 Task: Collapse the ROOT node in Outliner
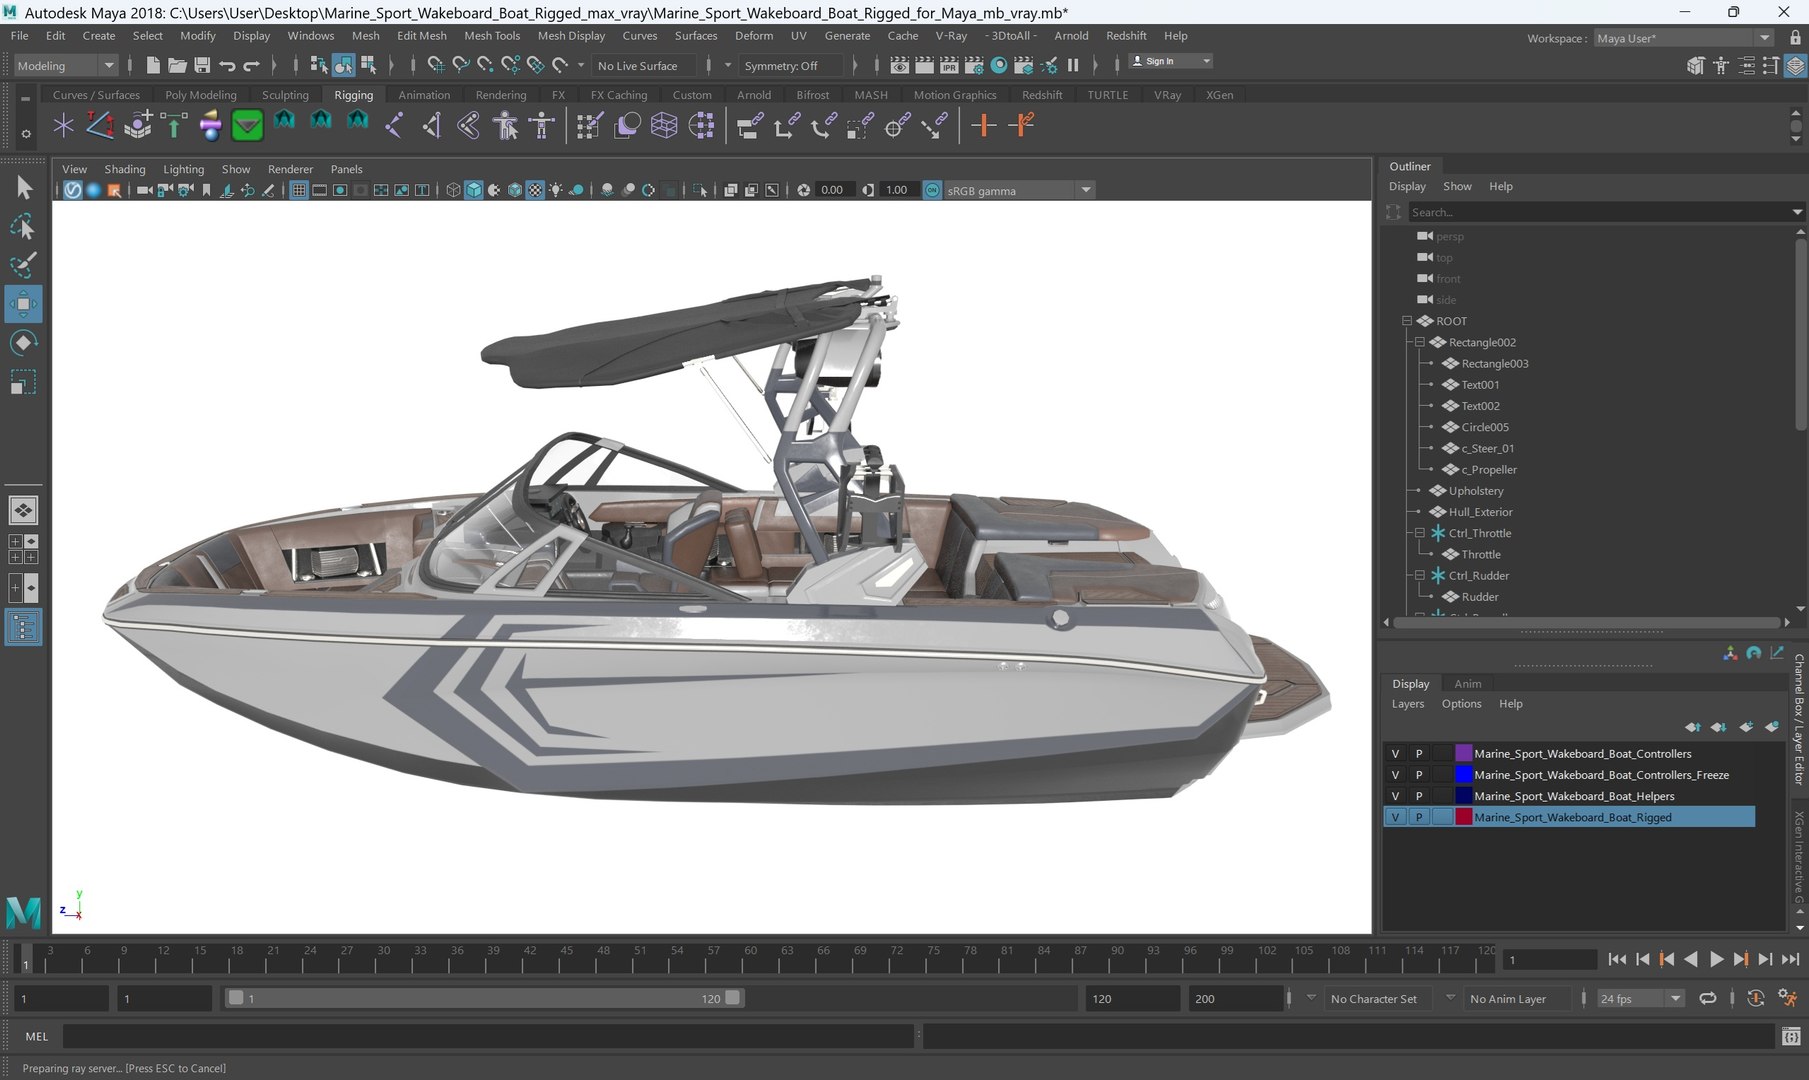pyautogui.click(x=1406, y=321)
